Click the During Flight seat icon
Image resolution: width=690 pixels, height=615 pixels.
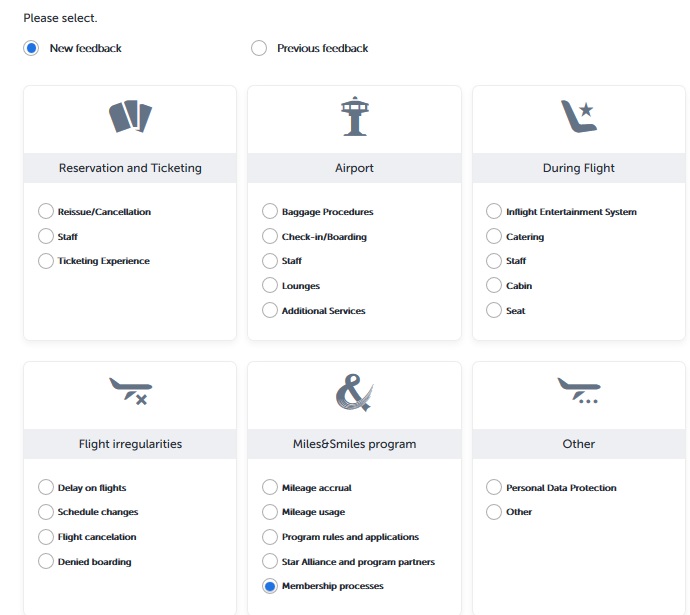pos(578,117)
